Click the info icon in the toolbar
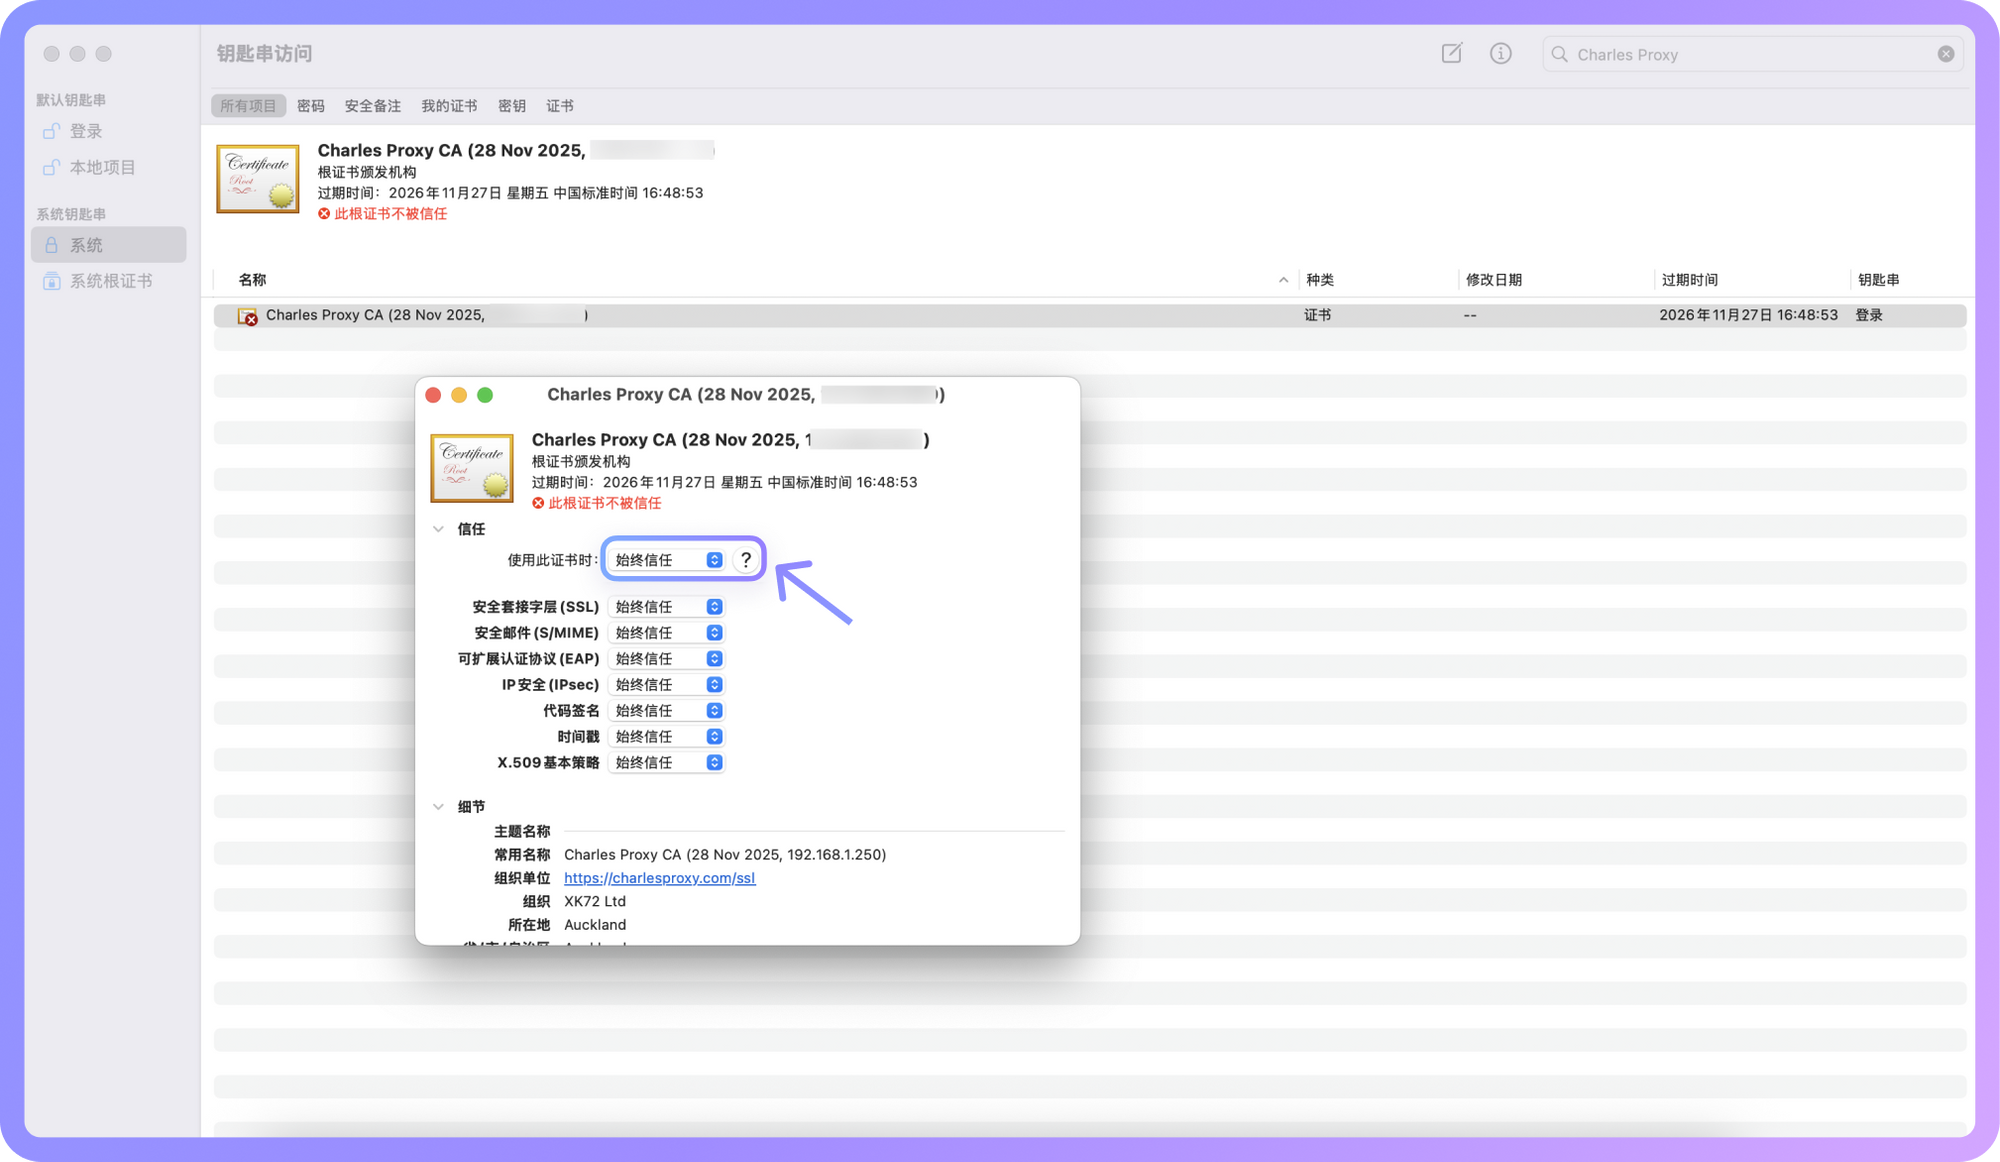2000x1162 pixels. point(1500,54)
